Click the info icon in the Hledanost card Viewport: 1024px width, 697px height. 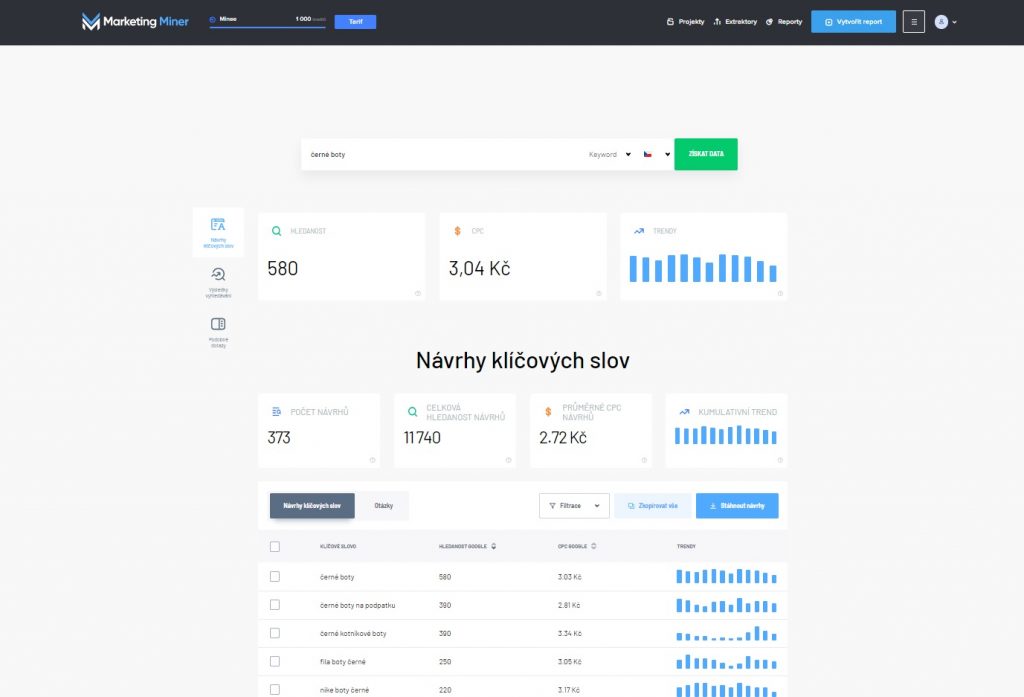click(417, 293)
